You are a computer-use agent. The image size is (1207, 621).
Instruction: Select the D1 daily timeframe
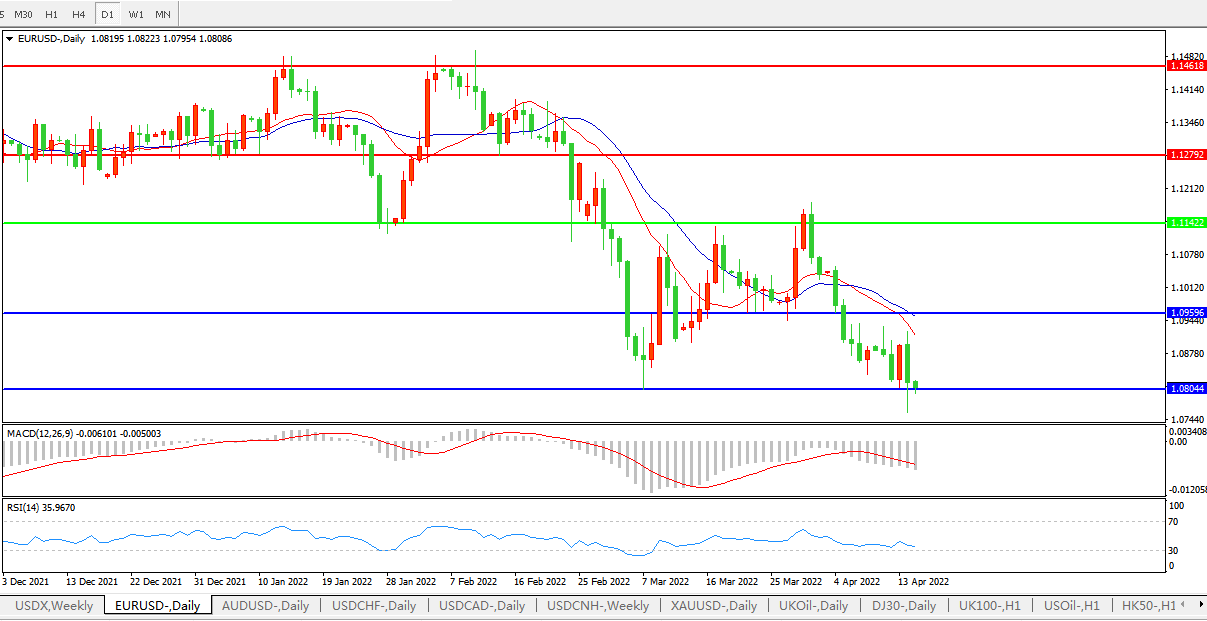[x=107, y=14]
